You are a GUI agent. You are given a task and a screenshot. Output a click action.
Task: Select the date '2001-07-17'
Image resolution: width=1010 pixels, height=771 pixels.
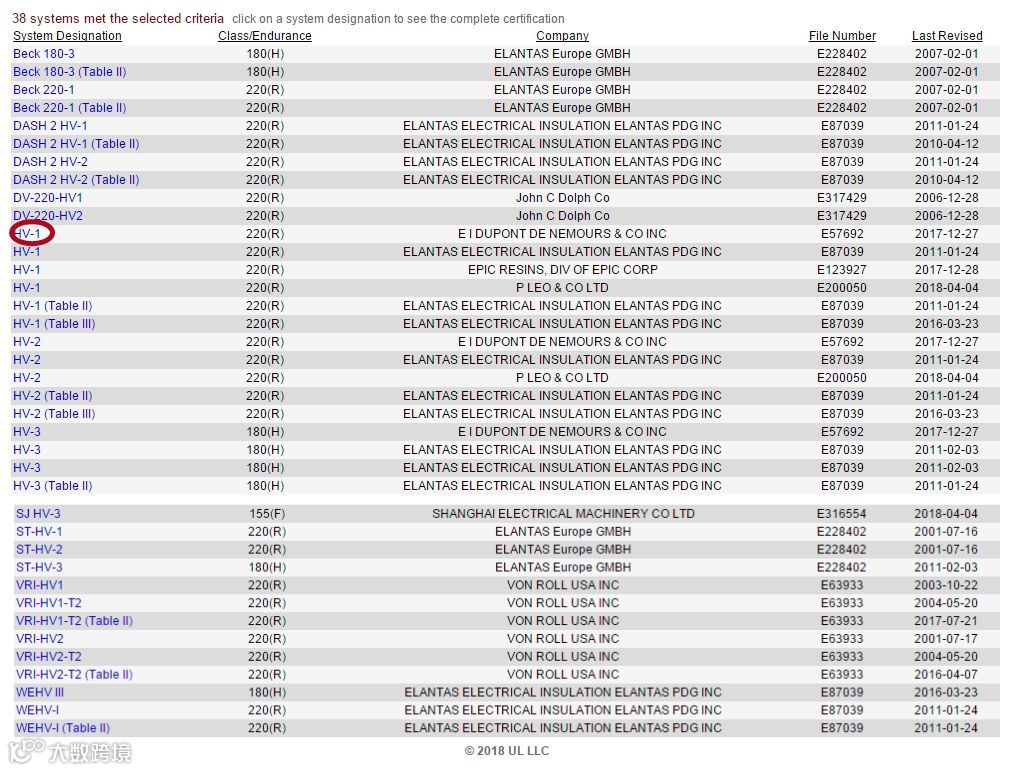[x=945, y=640]
